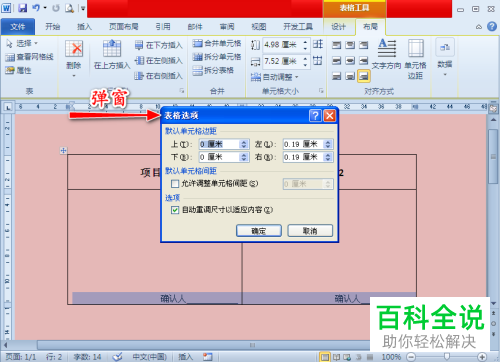This screenshot has height=362, width=500.
Task: Open the AutoFit (自动调整) dropdown
Action: coord(275,77)
